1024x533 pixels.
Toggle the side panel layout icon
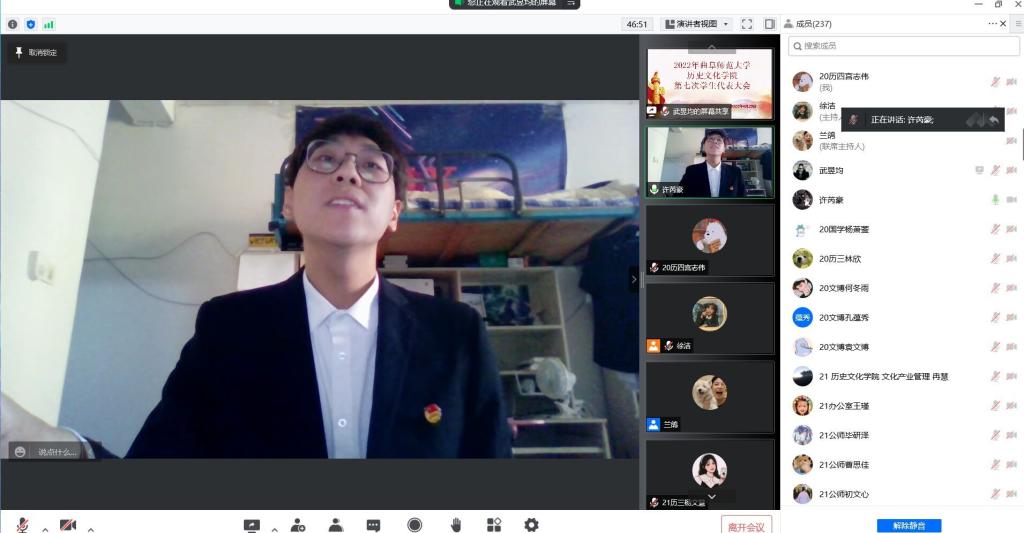[770, 24]
